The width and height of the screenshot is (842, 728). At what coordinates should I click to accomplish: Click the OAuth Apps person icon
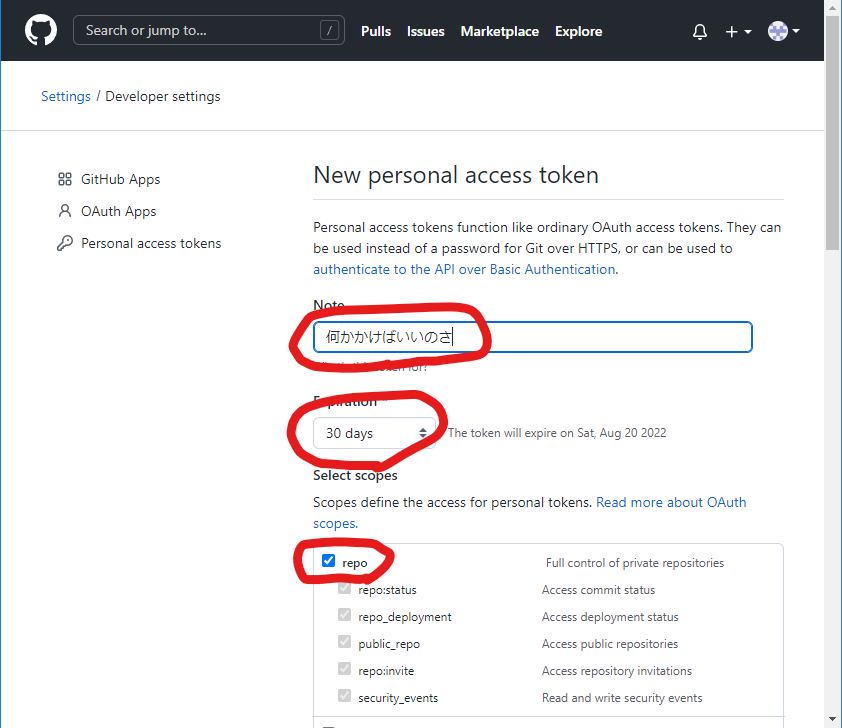(x=65, y=211)
